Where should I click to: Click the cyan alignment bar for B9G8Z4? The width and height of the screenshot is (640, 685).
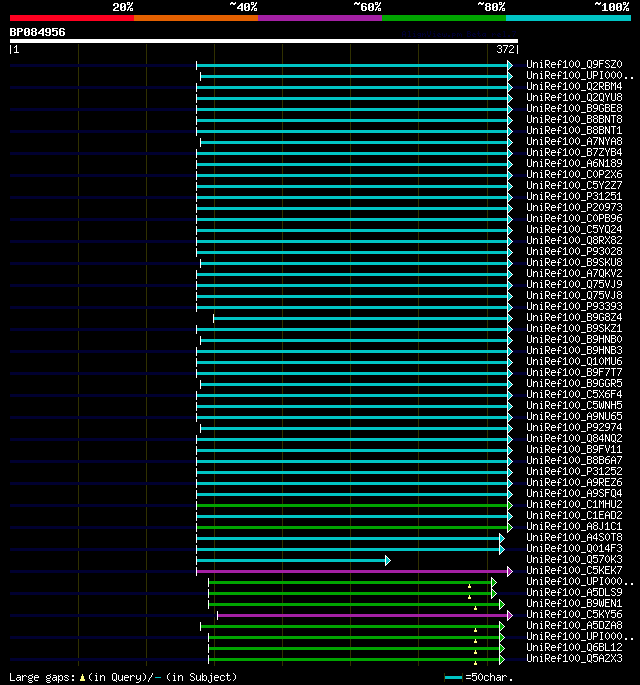(360, 318)
